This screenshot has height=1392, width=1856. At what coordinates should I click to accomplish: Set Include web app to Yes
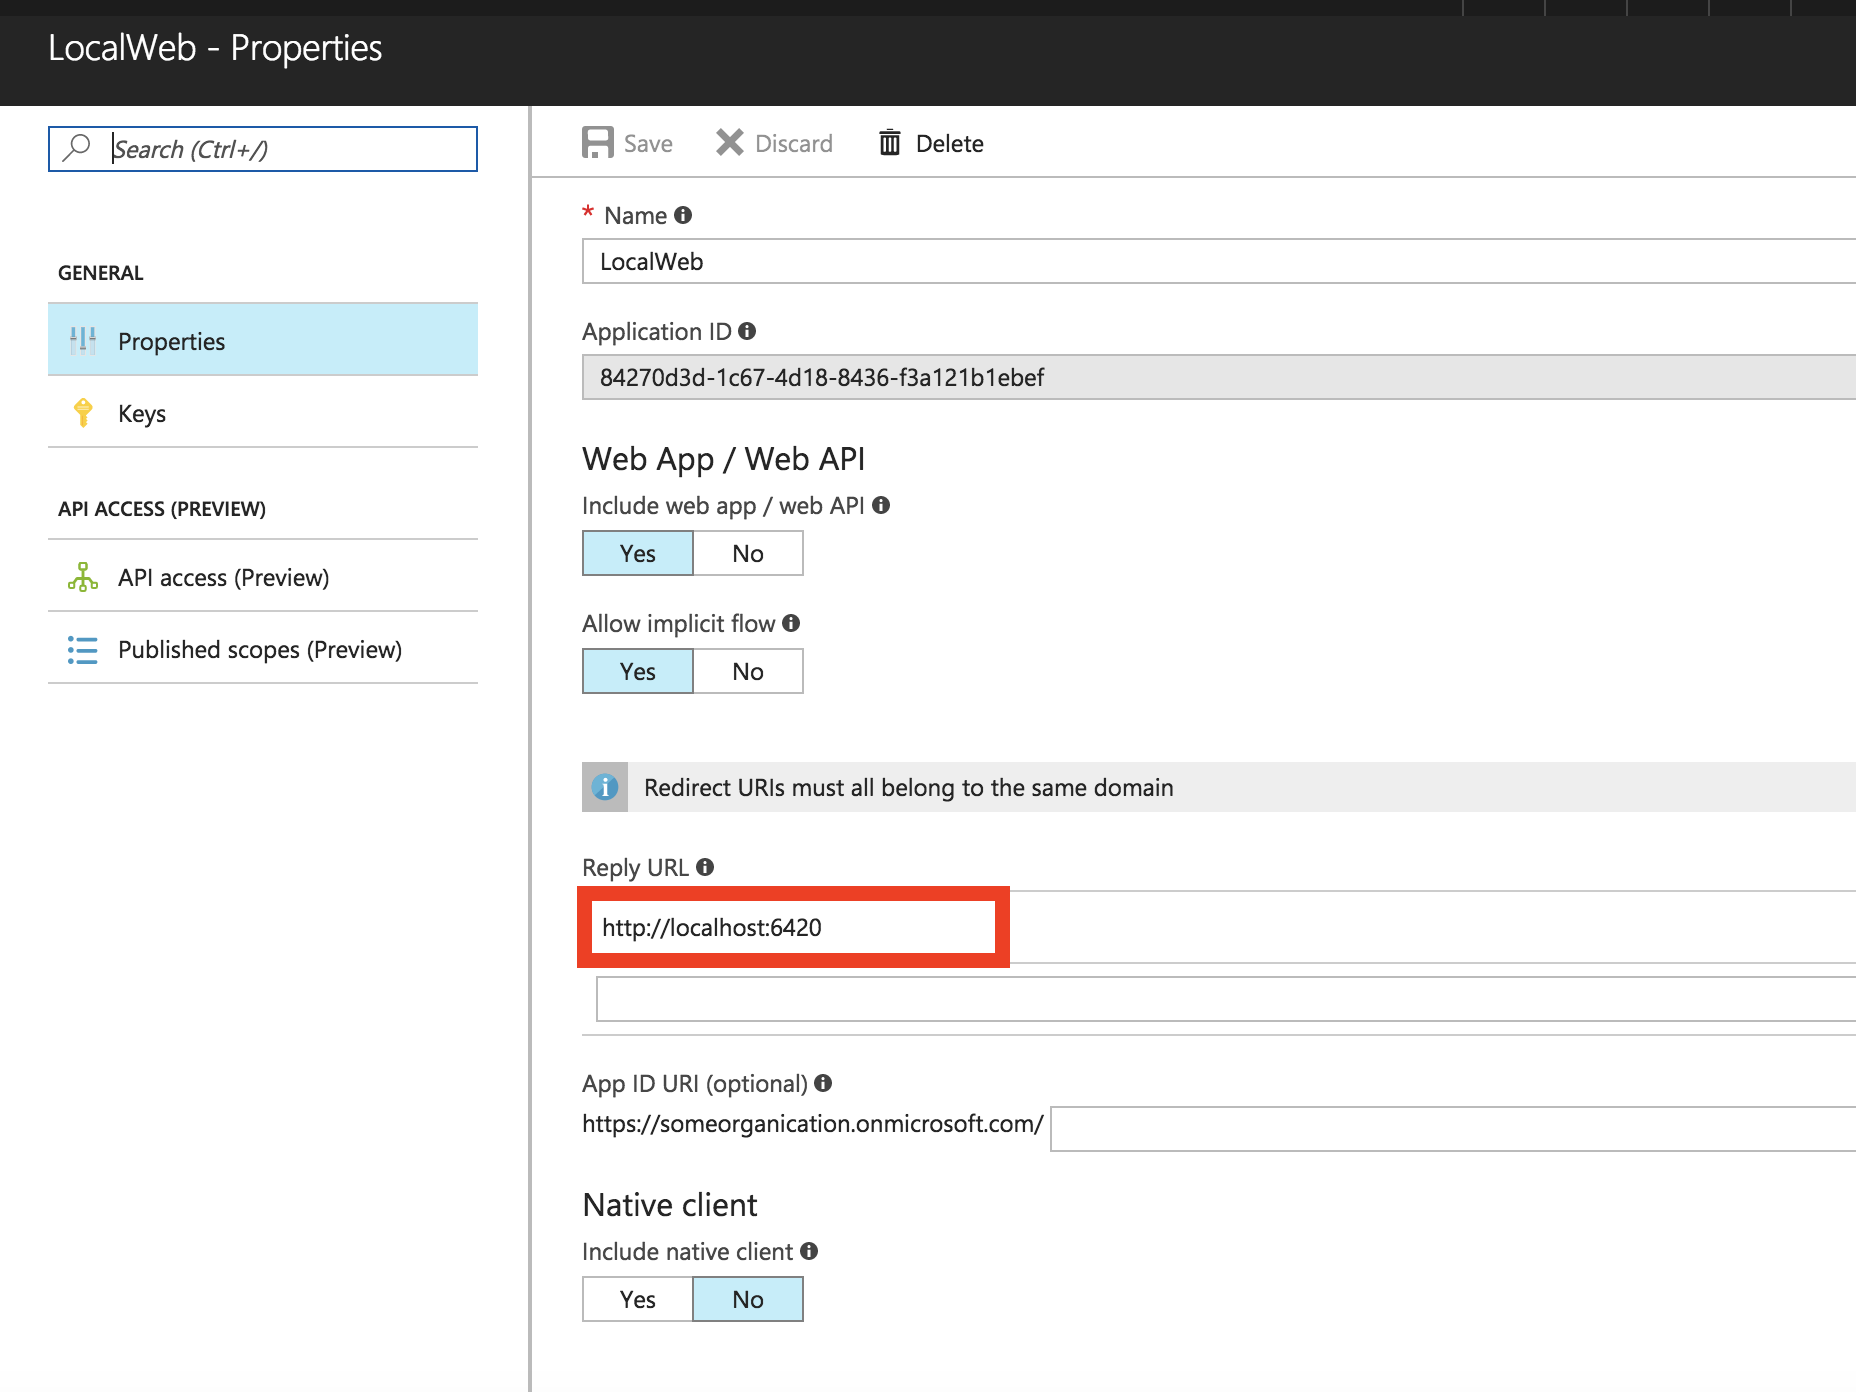(x=638, y=553)
